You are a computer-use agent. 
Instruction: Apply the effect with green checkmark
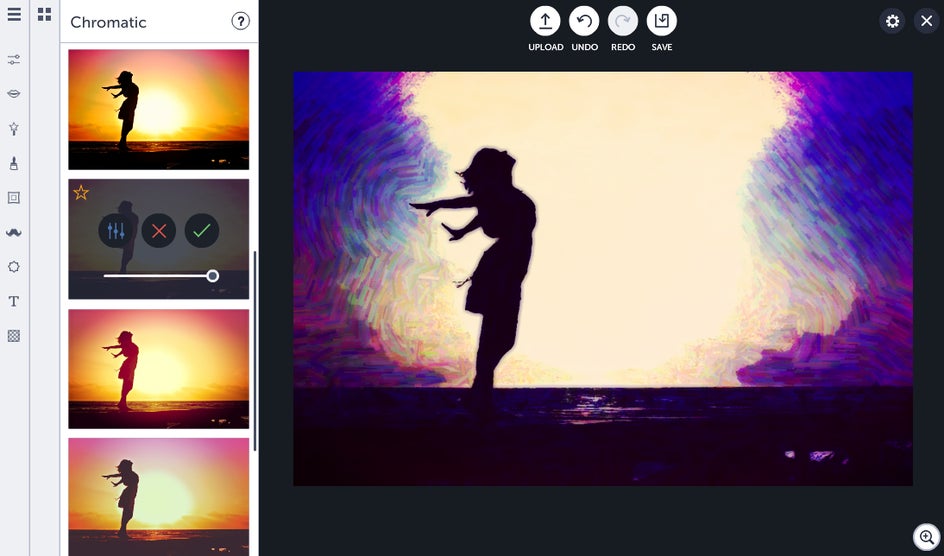point(202,230)
